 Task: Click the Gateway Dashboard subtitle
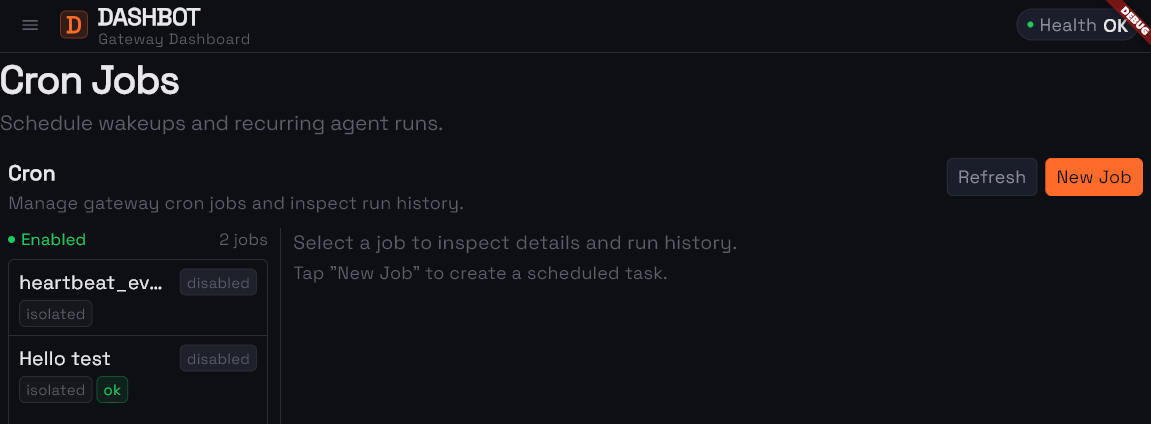(x=174, y=39)
